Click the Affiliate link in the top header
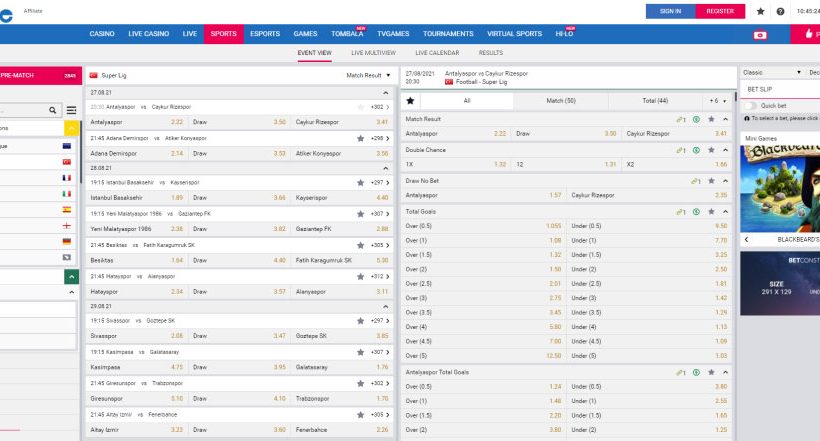 [x=33, y=11]
